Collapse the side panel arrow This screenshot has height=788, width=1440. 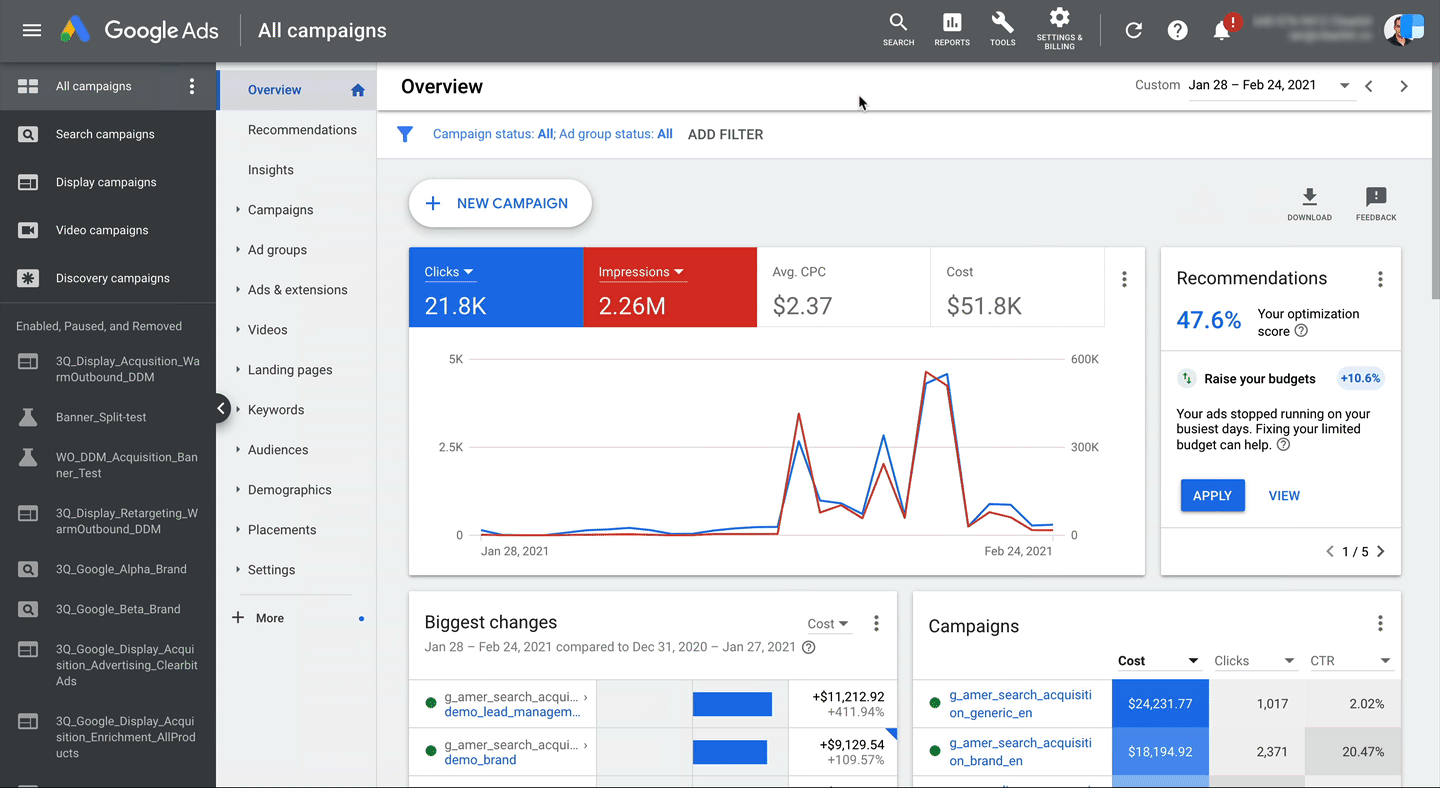click(221, 408)
